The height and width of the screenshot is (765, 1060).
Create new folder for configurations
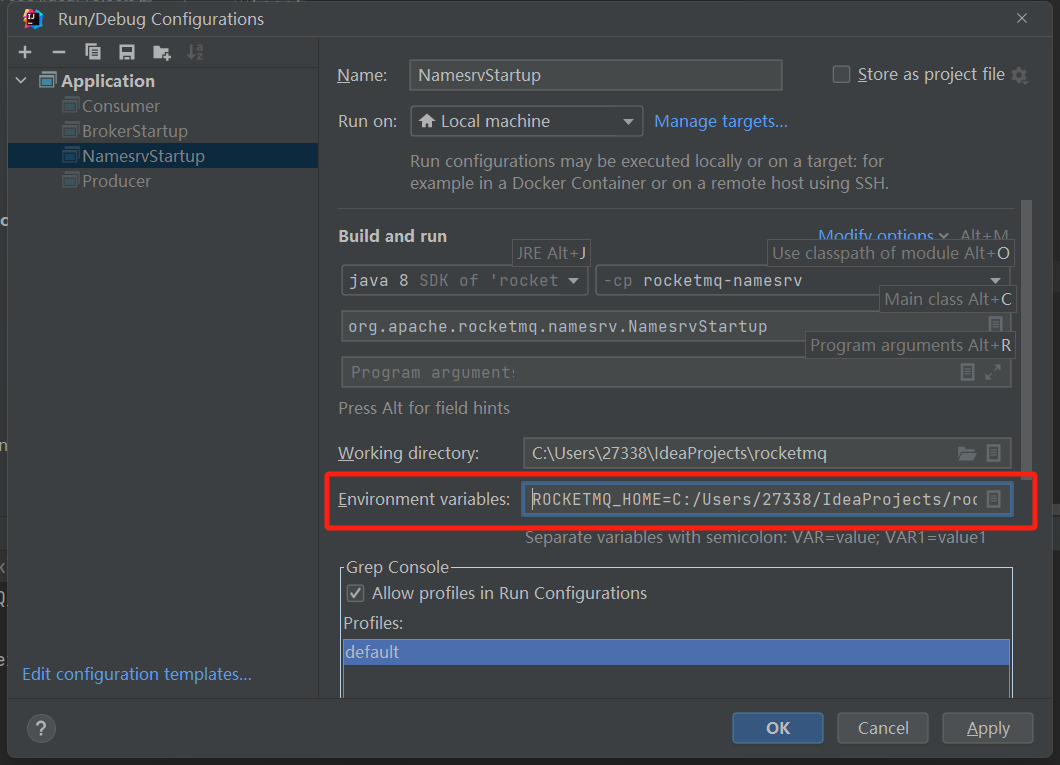[162, 52]
